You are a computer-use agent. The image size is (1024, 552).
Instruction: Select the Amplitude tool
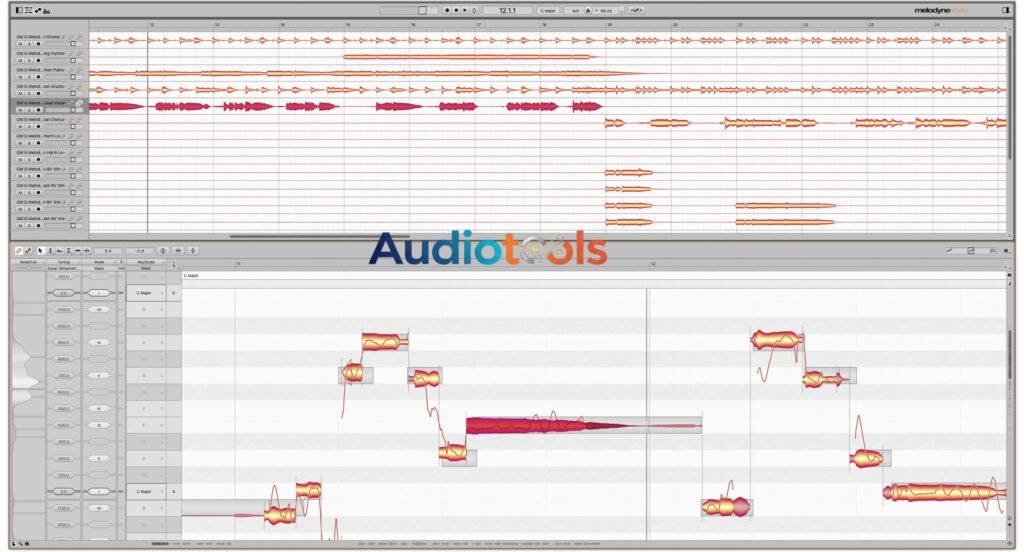pos(69,251)
